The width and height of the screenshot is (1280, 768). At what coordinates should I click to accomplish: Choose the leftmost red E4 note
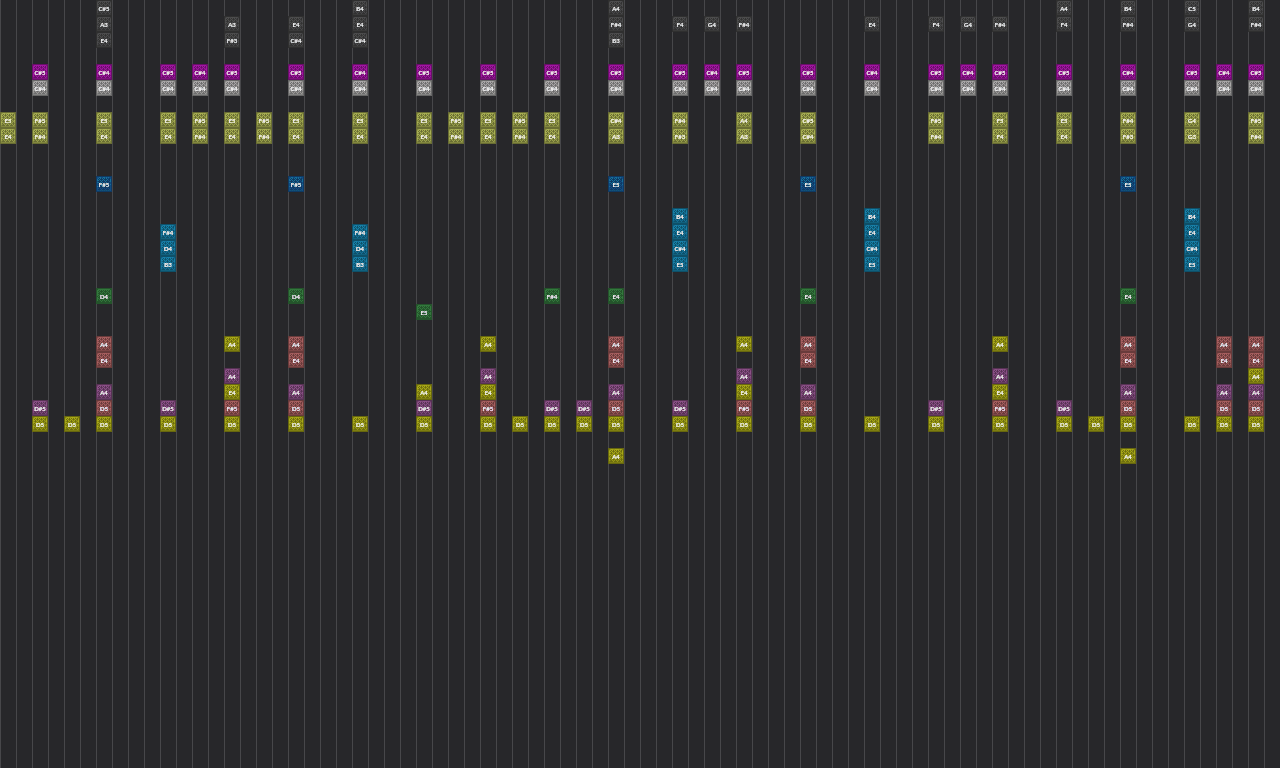tap(104, 360)
